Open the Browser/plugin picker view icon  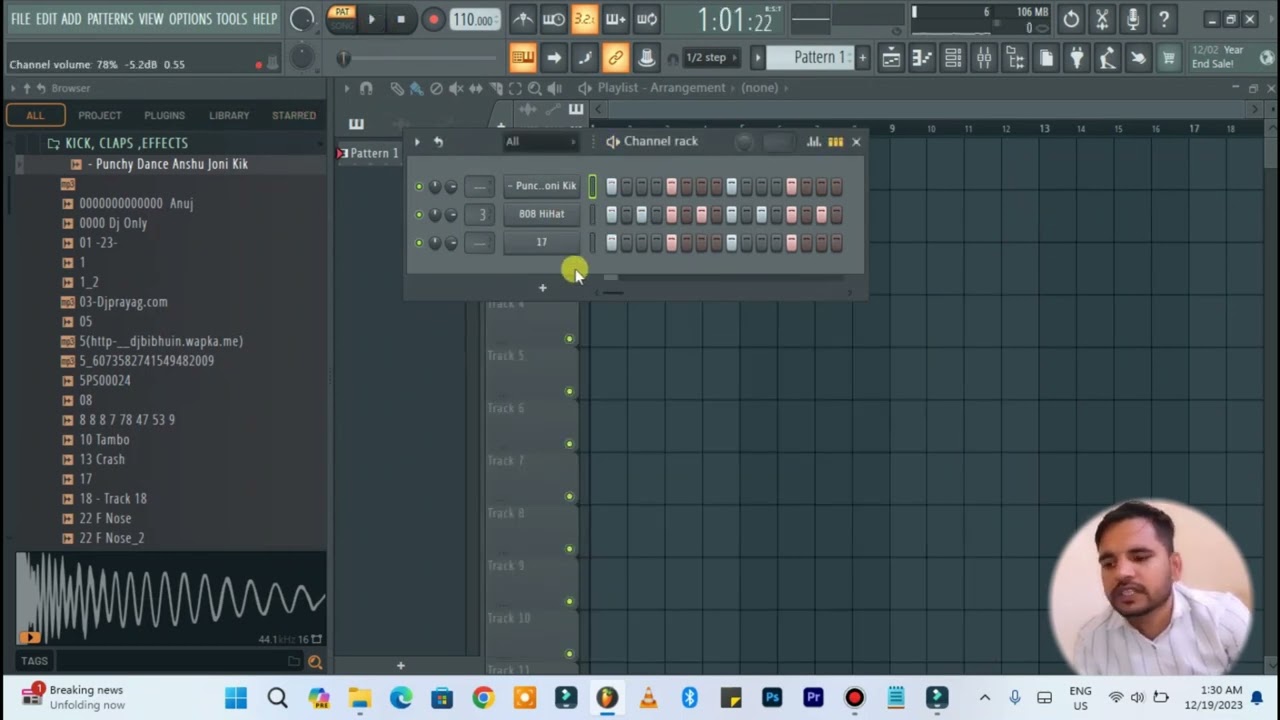1015,58
